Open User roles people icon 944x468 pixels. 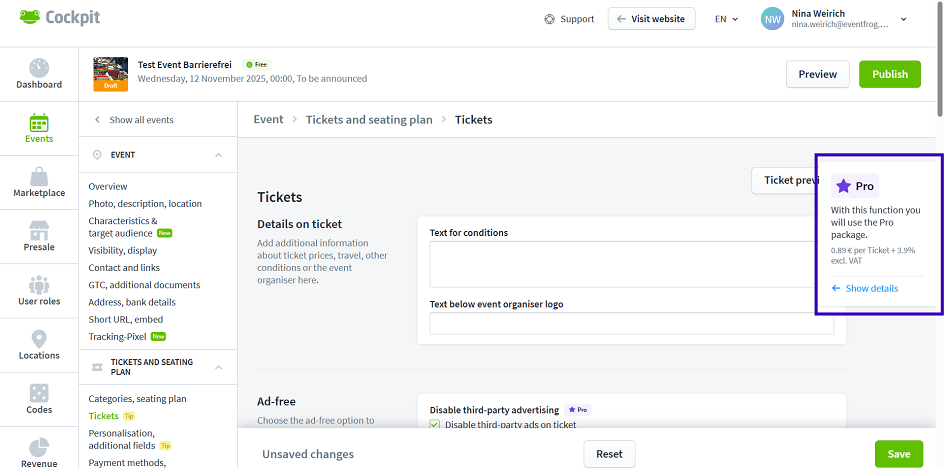(39, 285)
